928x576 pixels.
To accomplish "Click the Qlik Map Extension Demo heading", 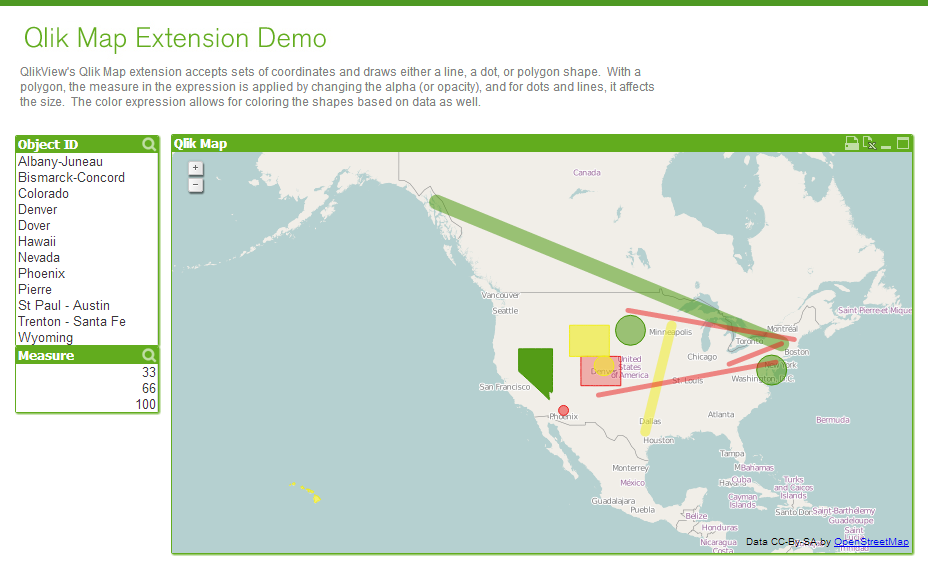I will (175, 38).
